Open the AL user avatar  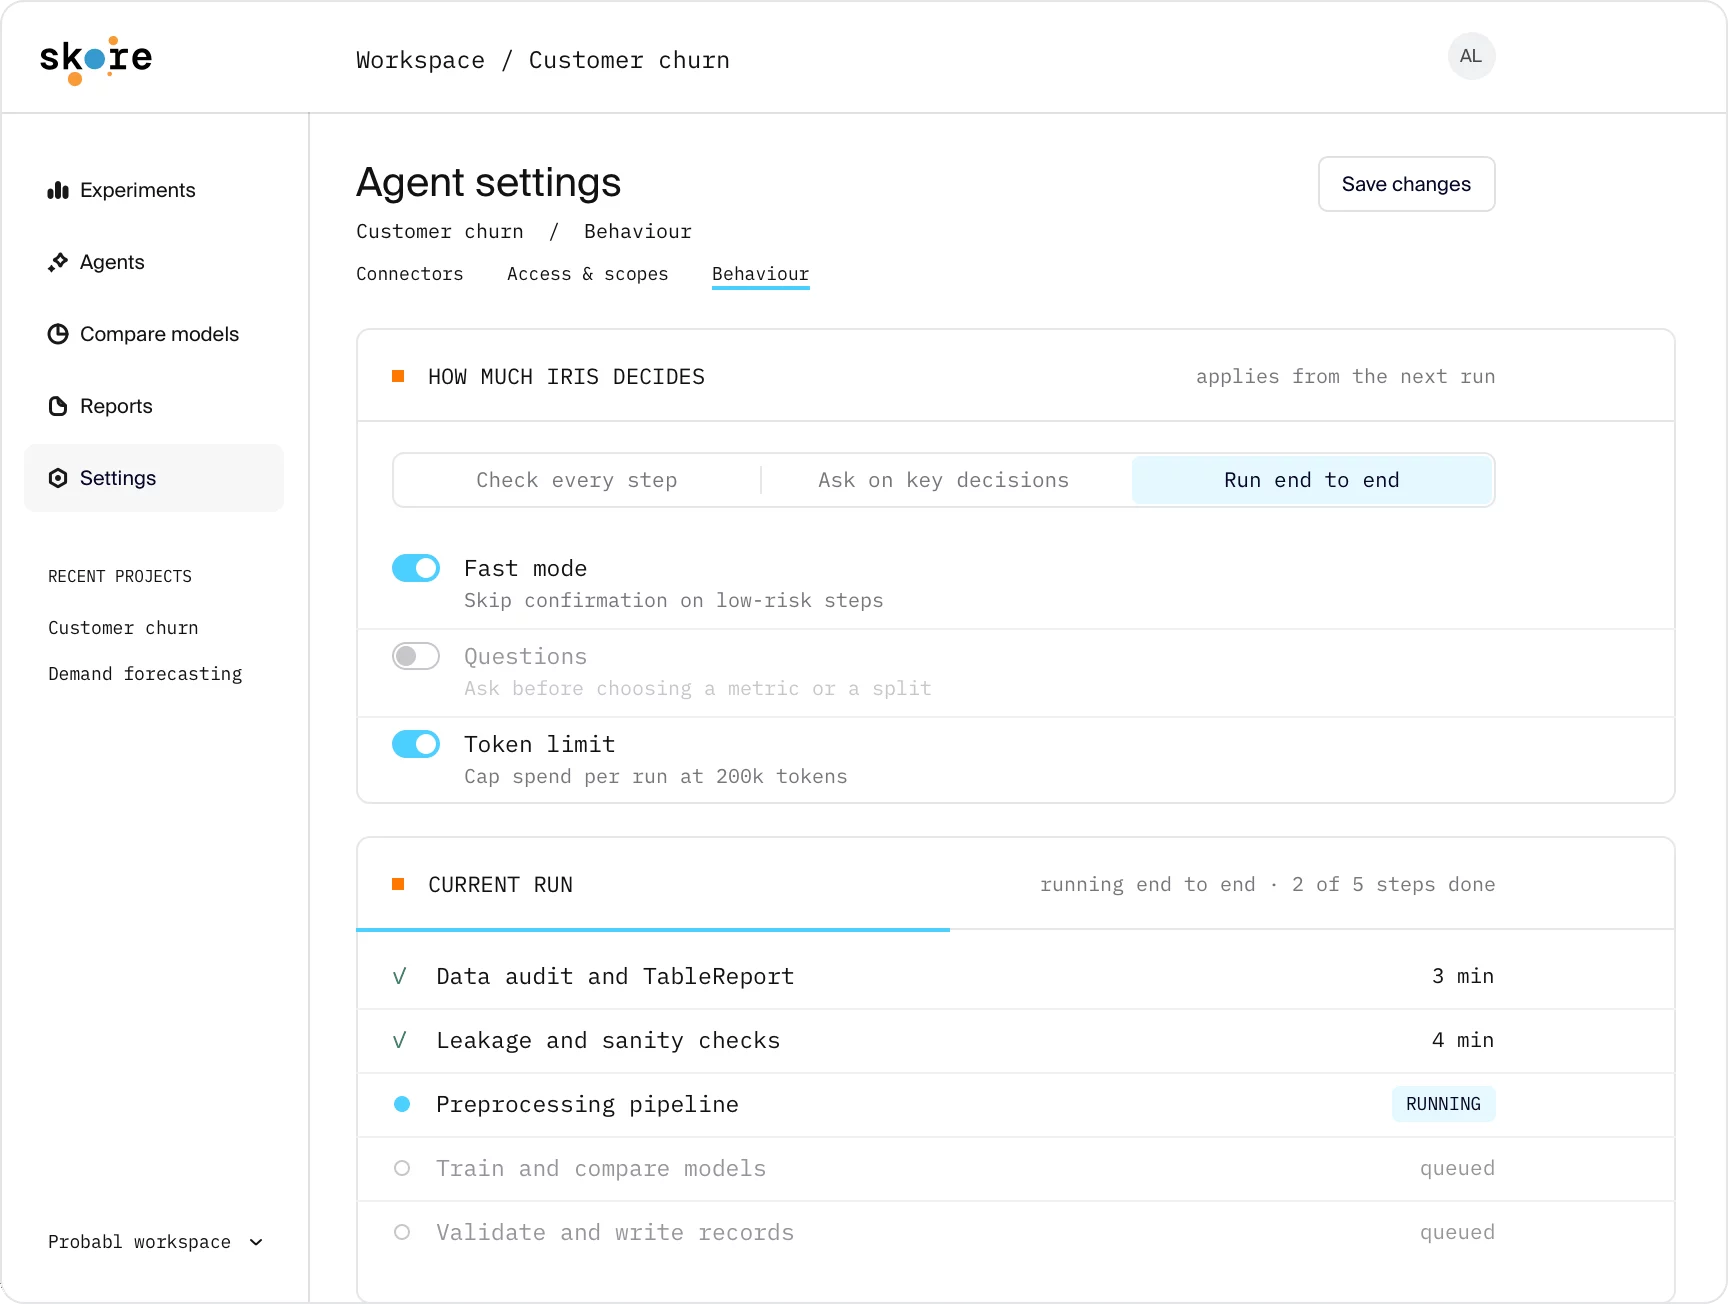pos(1471,56)
